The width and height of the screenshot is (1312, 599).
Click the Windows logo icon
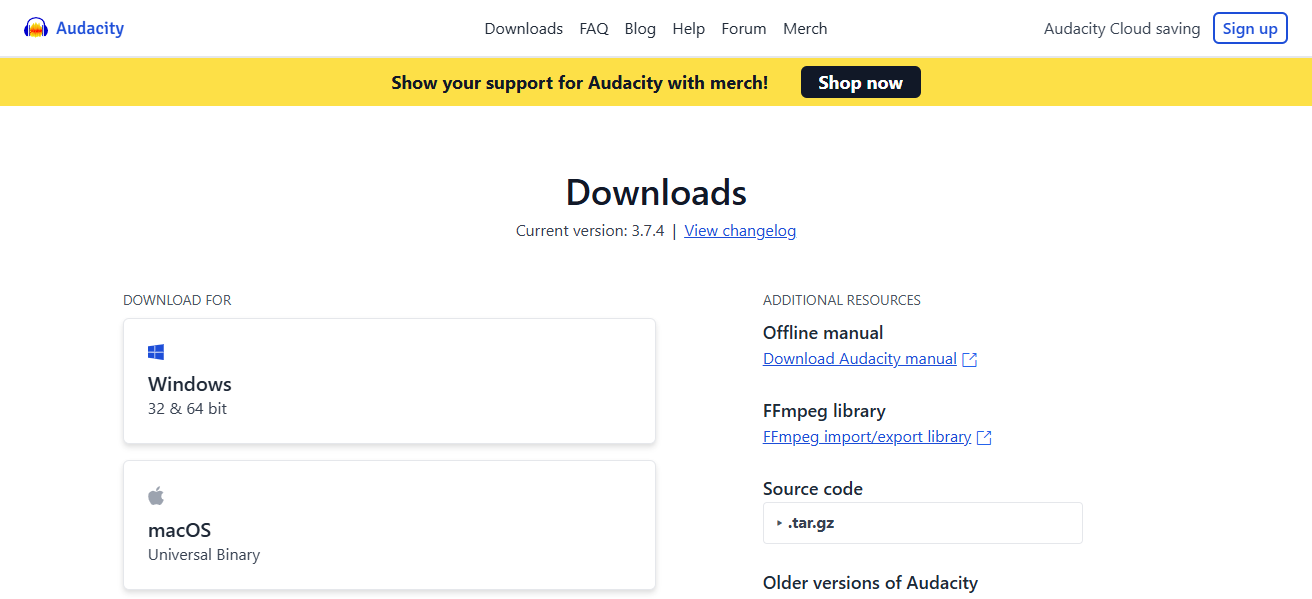tap(156, 352)
